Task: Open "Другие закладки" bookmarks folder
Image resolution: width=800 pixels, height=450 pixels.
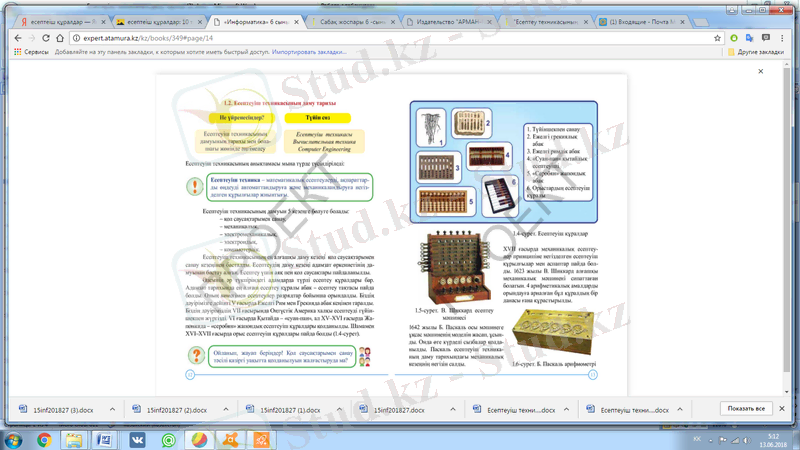Action: (x=758, y=51)
